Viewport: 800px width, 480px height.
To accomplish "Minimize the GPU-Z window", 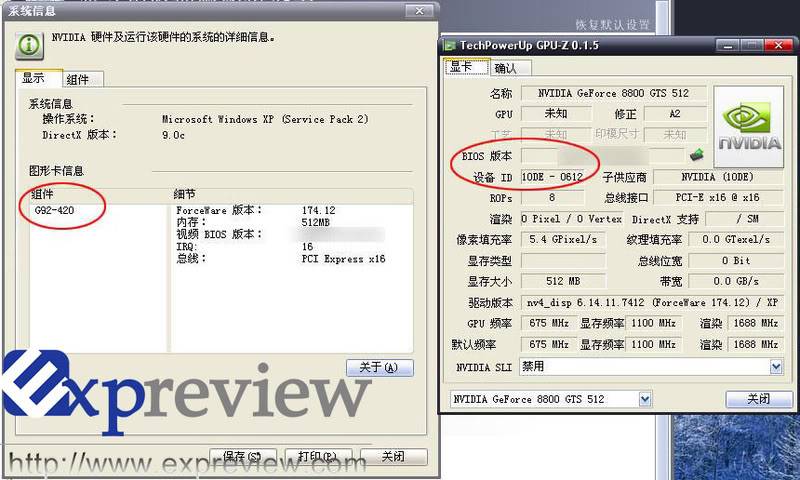I will pos(727,46).
